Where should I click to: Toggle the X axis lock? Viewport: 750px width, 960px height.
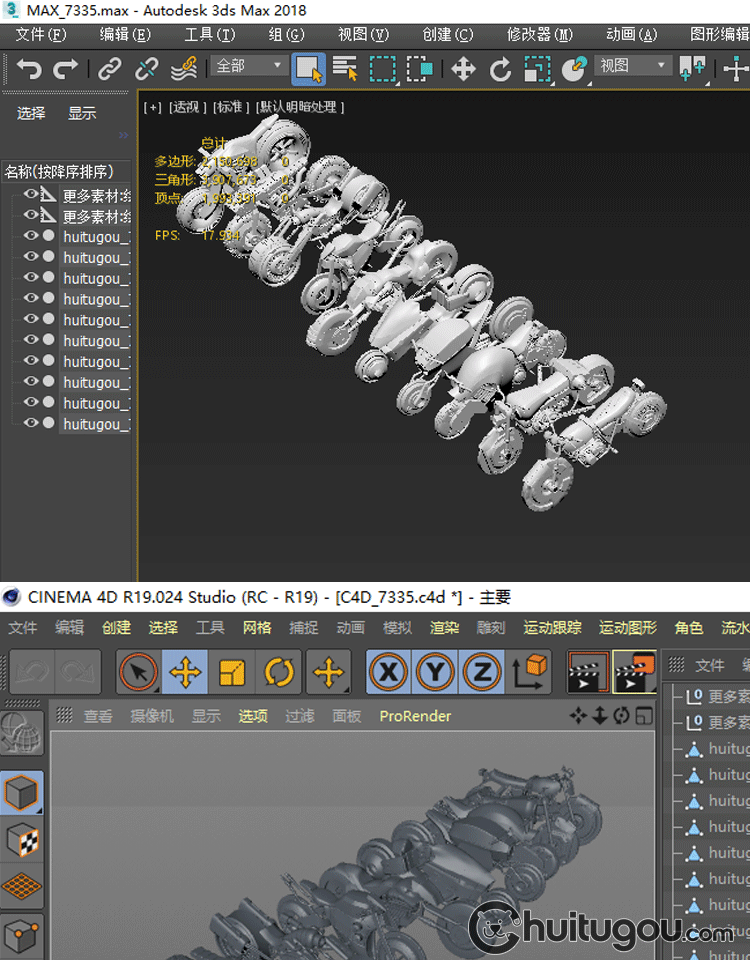click(x=389, y=673)
